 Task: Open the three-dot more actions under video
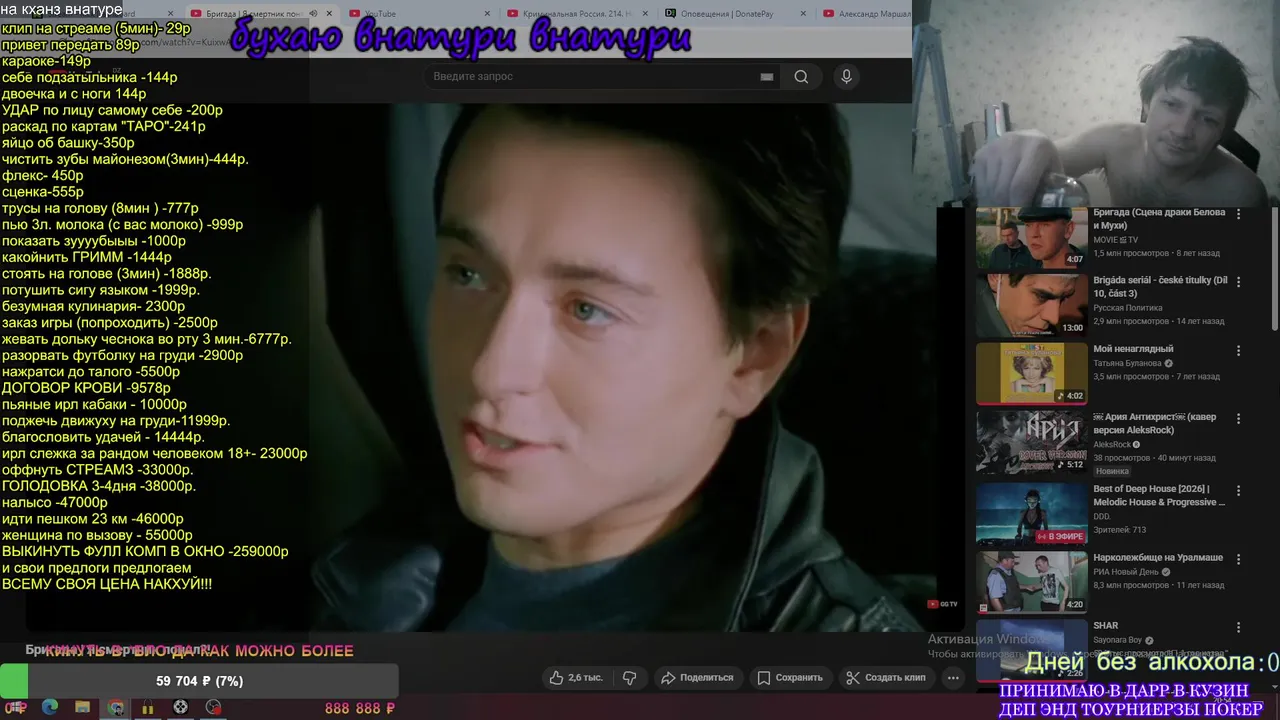tap(953, 678)
